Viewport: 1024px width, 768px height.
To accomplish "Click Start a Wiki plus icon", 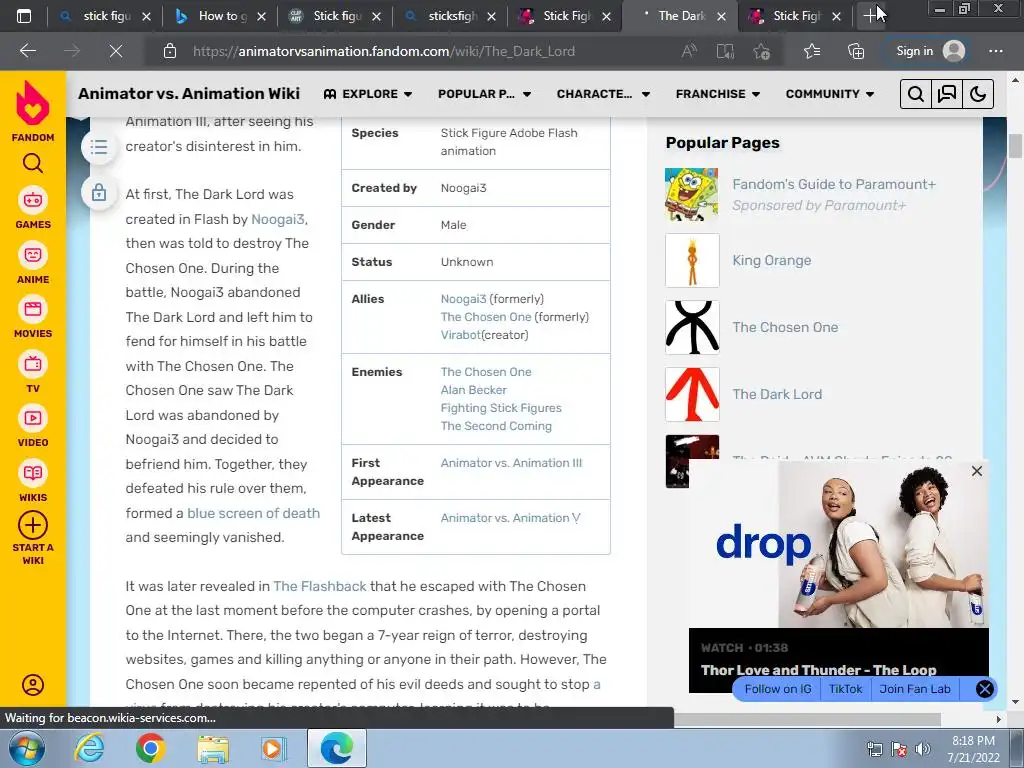I will (33, 525).
